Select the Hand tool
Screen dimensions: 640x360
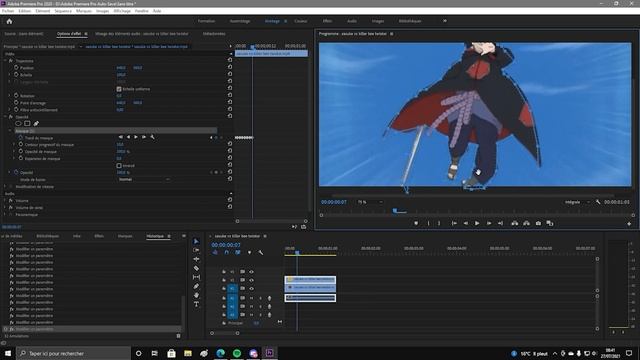coord(196,295)
